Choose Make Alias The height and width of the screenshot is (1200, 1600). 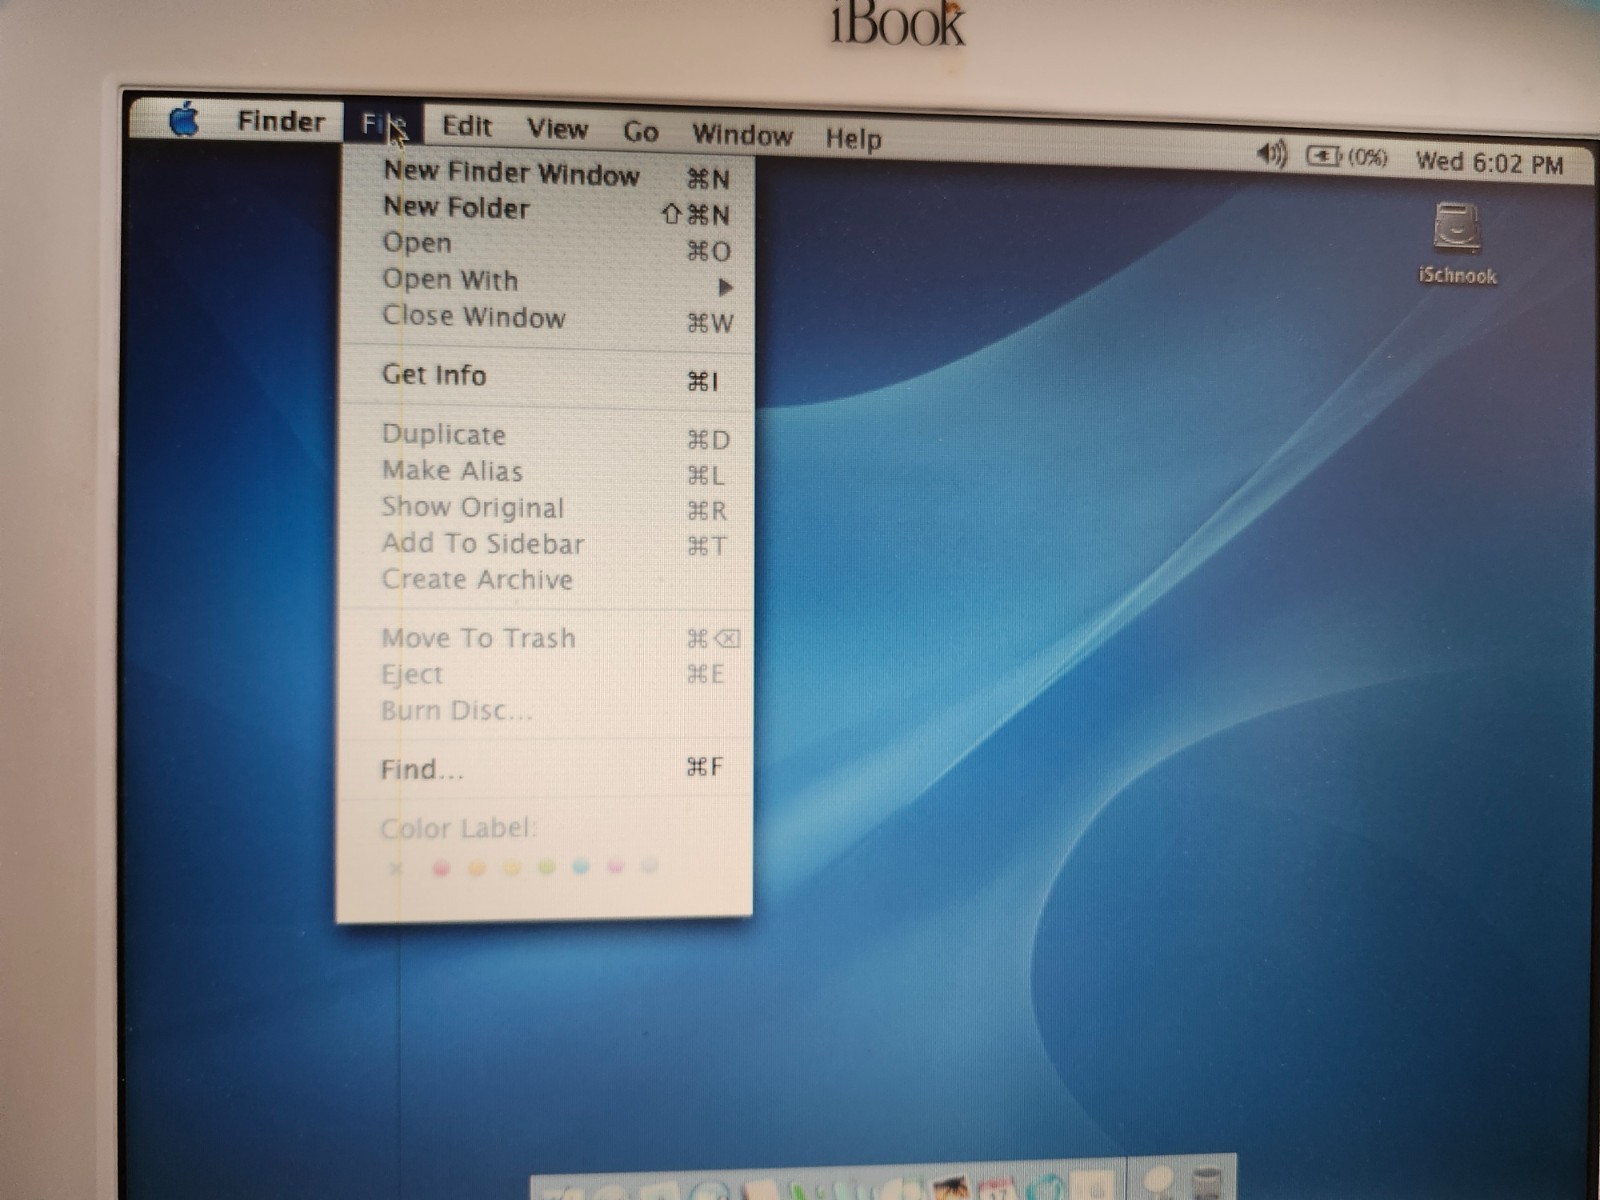click(x=546, y=472)
